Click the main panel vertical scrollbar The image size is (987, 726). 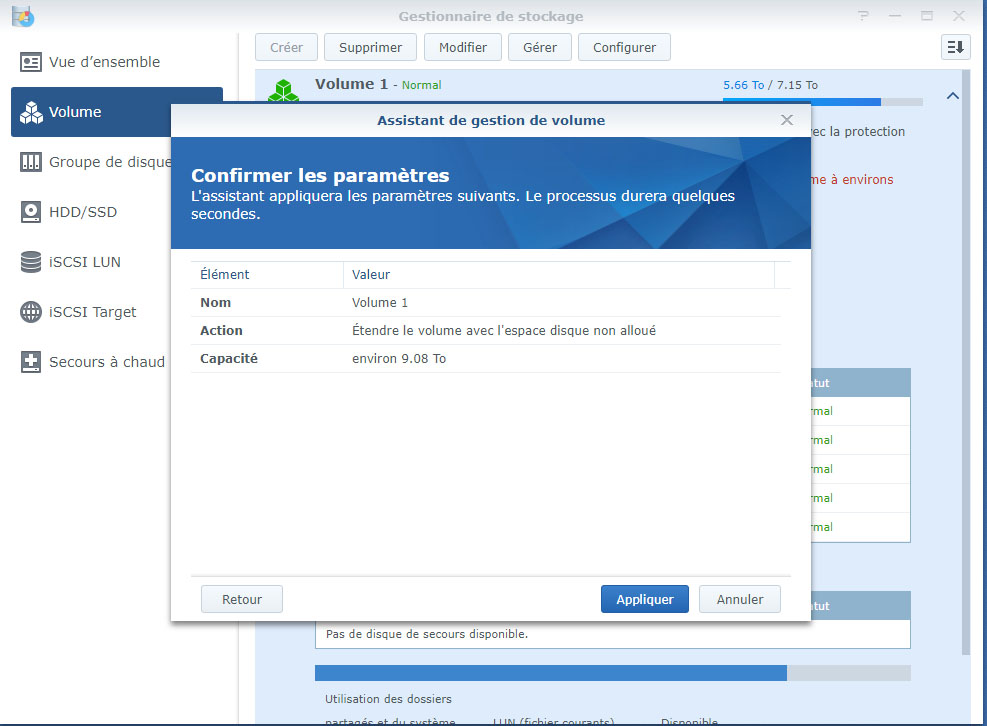tap(966, 365)
